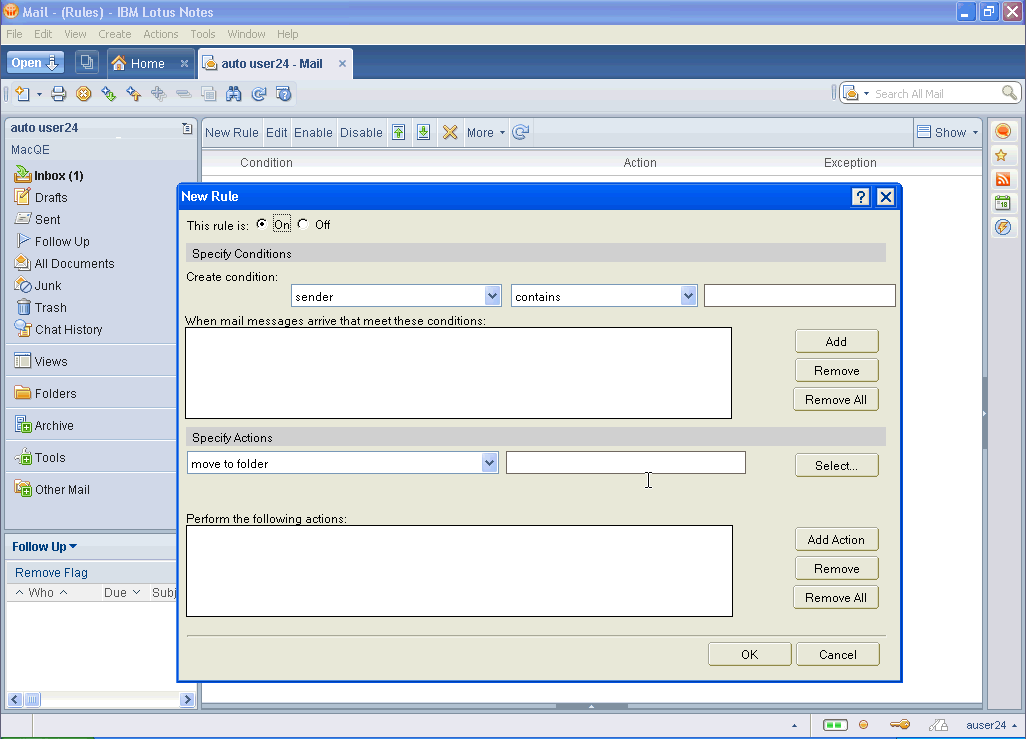Click the move rule up arrow icon
This screenshot has width=1026, height=739.
pos(398,132)
